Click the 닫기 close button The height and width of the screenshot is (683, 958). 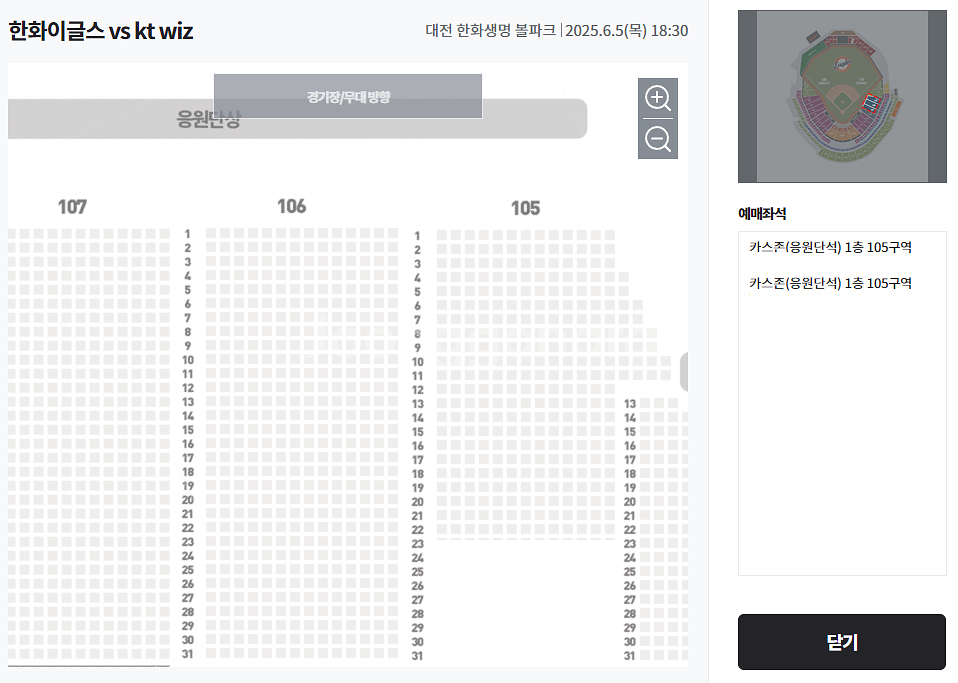pyautogui.click(x=842, y=642)
